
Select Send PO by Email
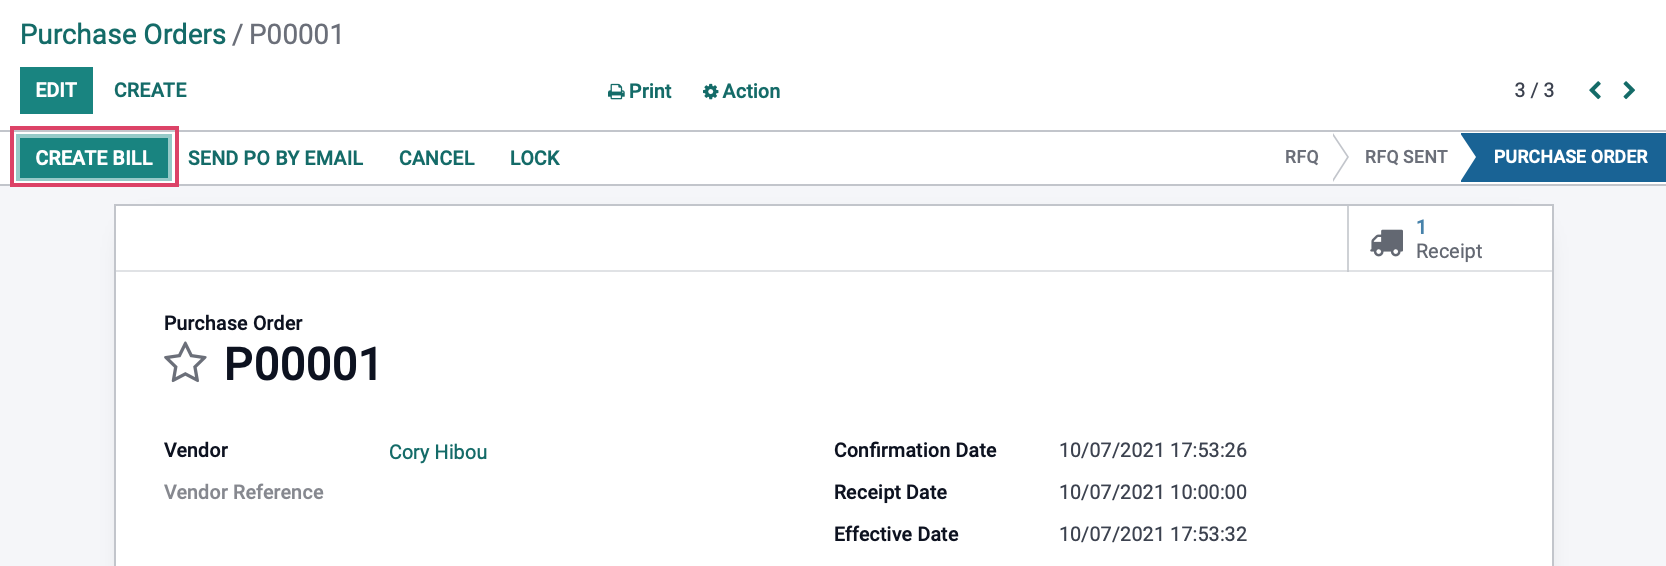tap(275, 158)
